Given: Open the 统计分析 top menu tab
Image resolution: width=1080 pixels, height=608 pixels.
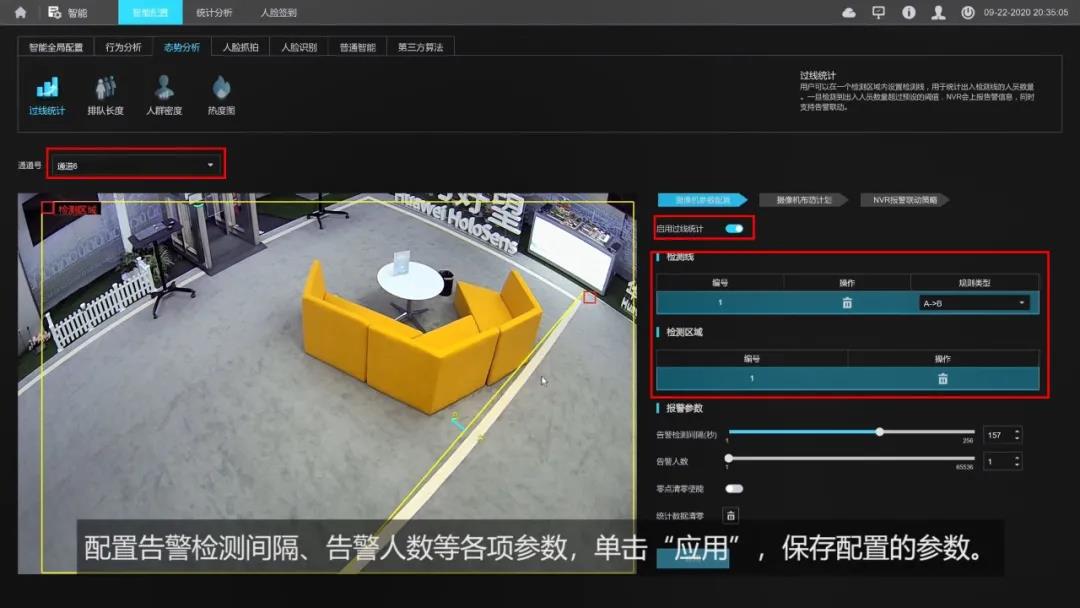Looking at the screenshot, I should click(x=214, y=13).
